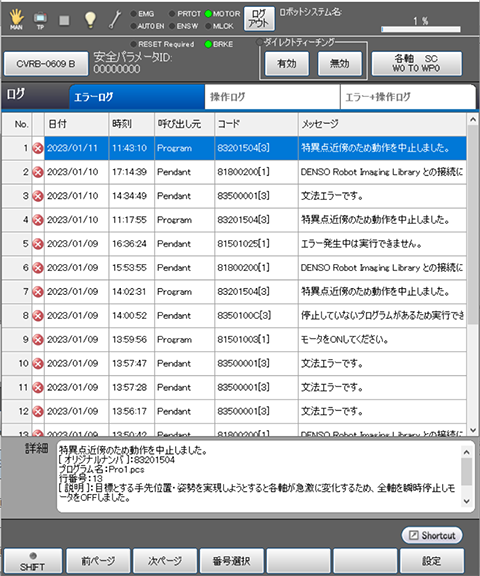Click the Shortcut icon button
Image resolution: width=480 pixels, height=576 pixels.
(x=432, y=535)
